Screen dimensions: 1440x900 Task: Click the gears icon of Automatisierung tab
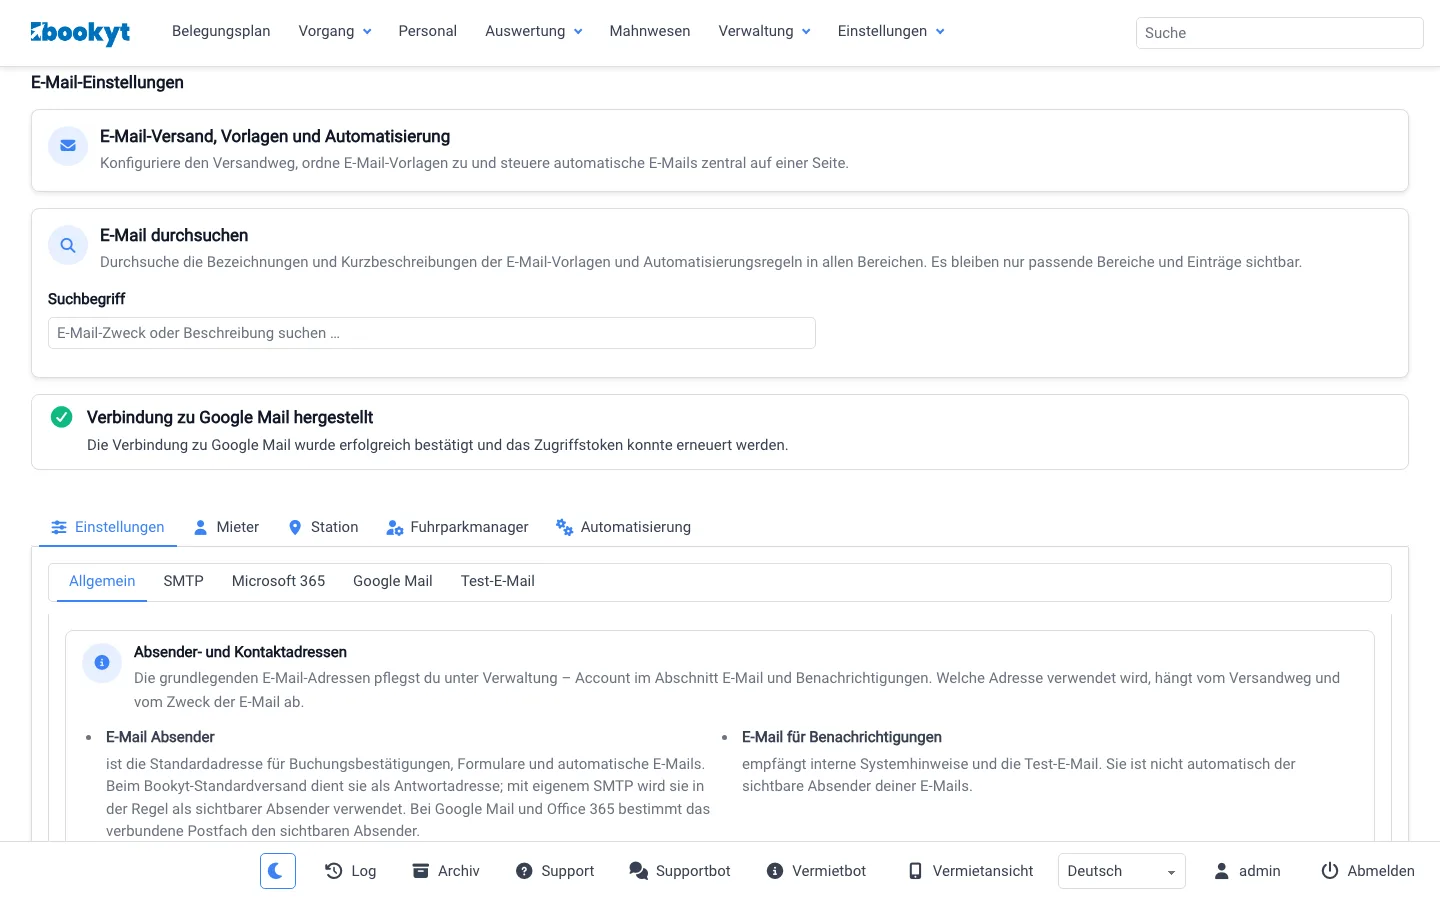tap(564, 527)
